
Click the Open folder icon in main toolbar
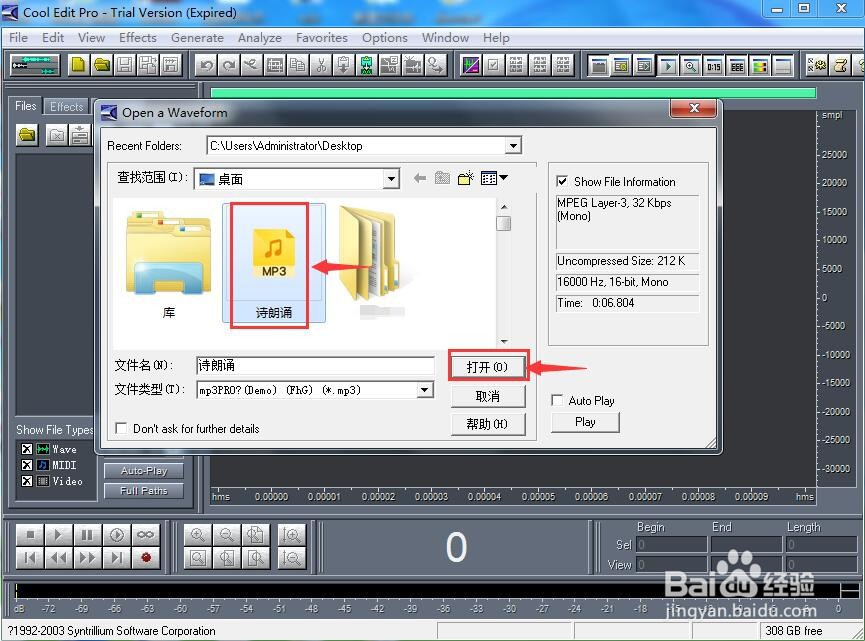[x=102, y=66]
